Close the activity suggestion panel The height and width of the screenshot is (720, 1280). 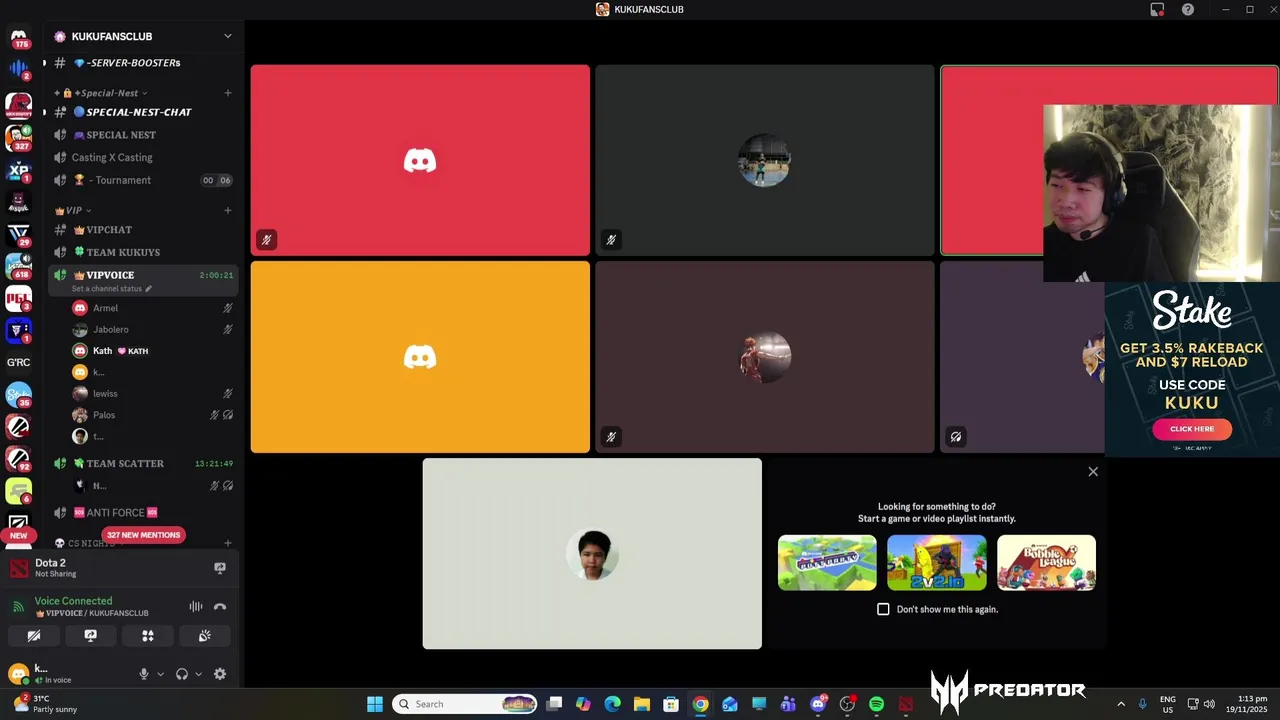[x=1093, y=472]
